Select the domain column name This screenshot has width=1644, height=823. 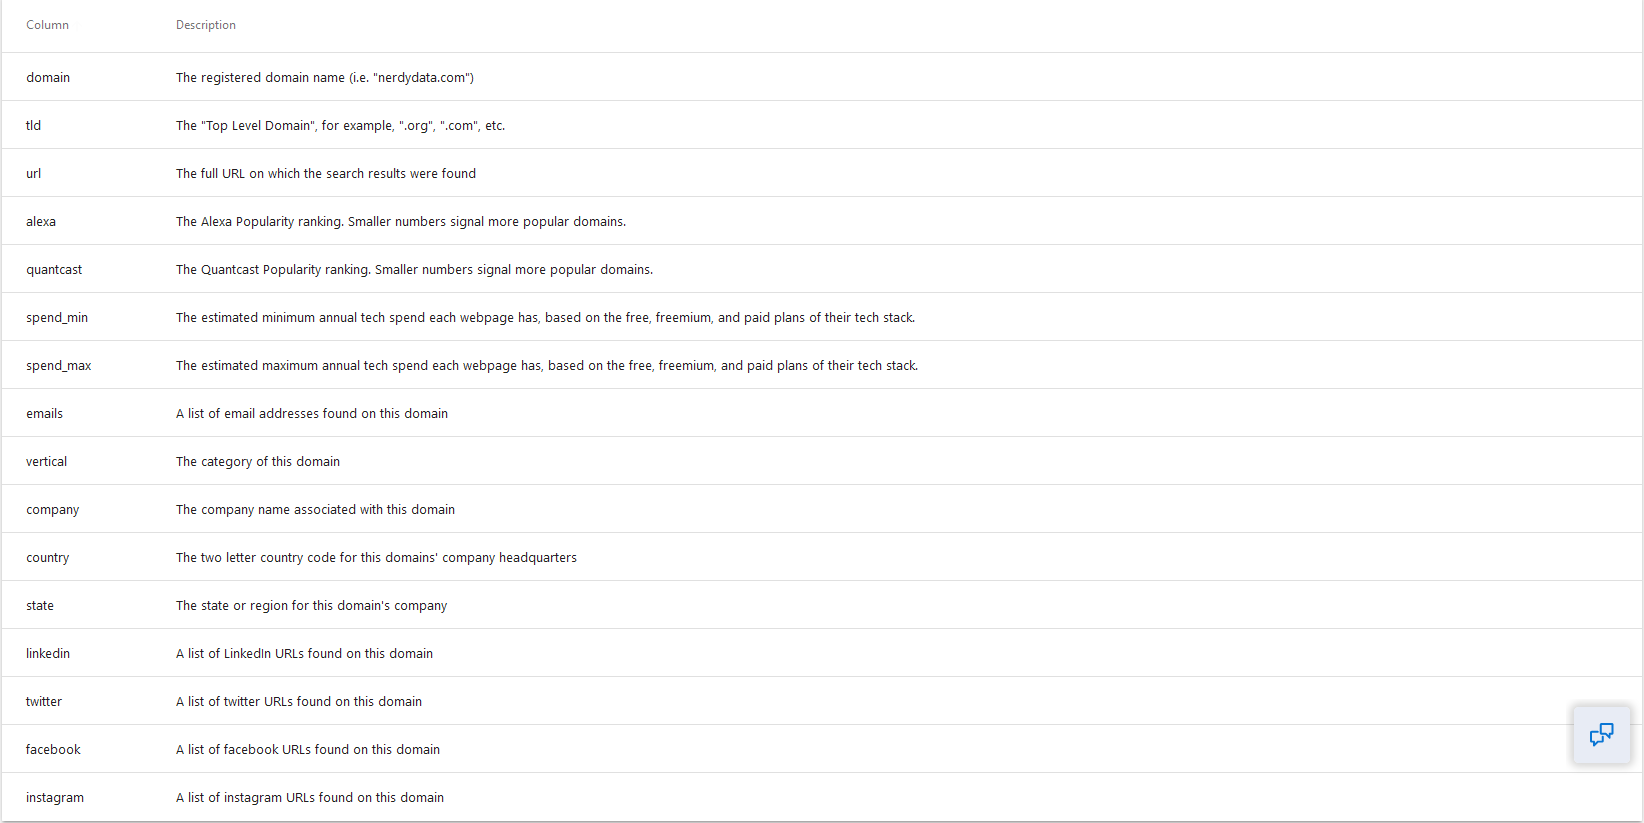pyautogui.click(x=48, y=77)
